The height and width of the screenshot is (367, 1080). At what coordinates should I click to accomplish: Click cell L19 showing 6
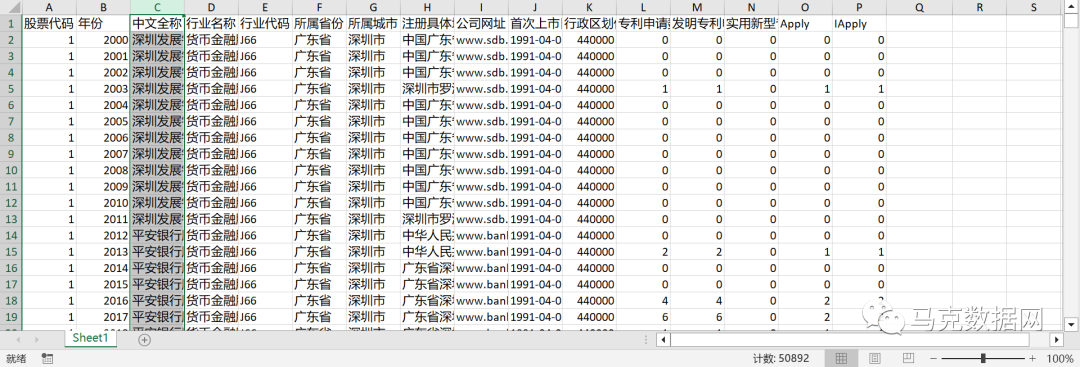pos(643,316)
